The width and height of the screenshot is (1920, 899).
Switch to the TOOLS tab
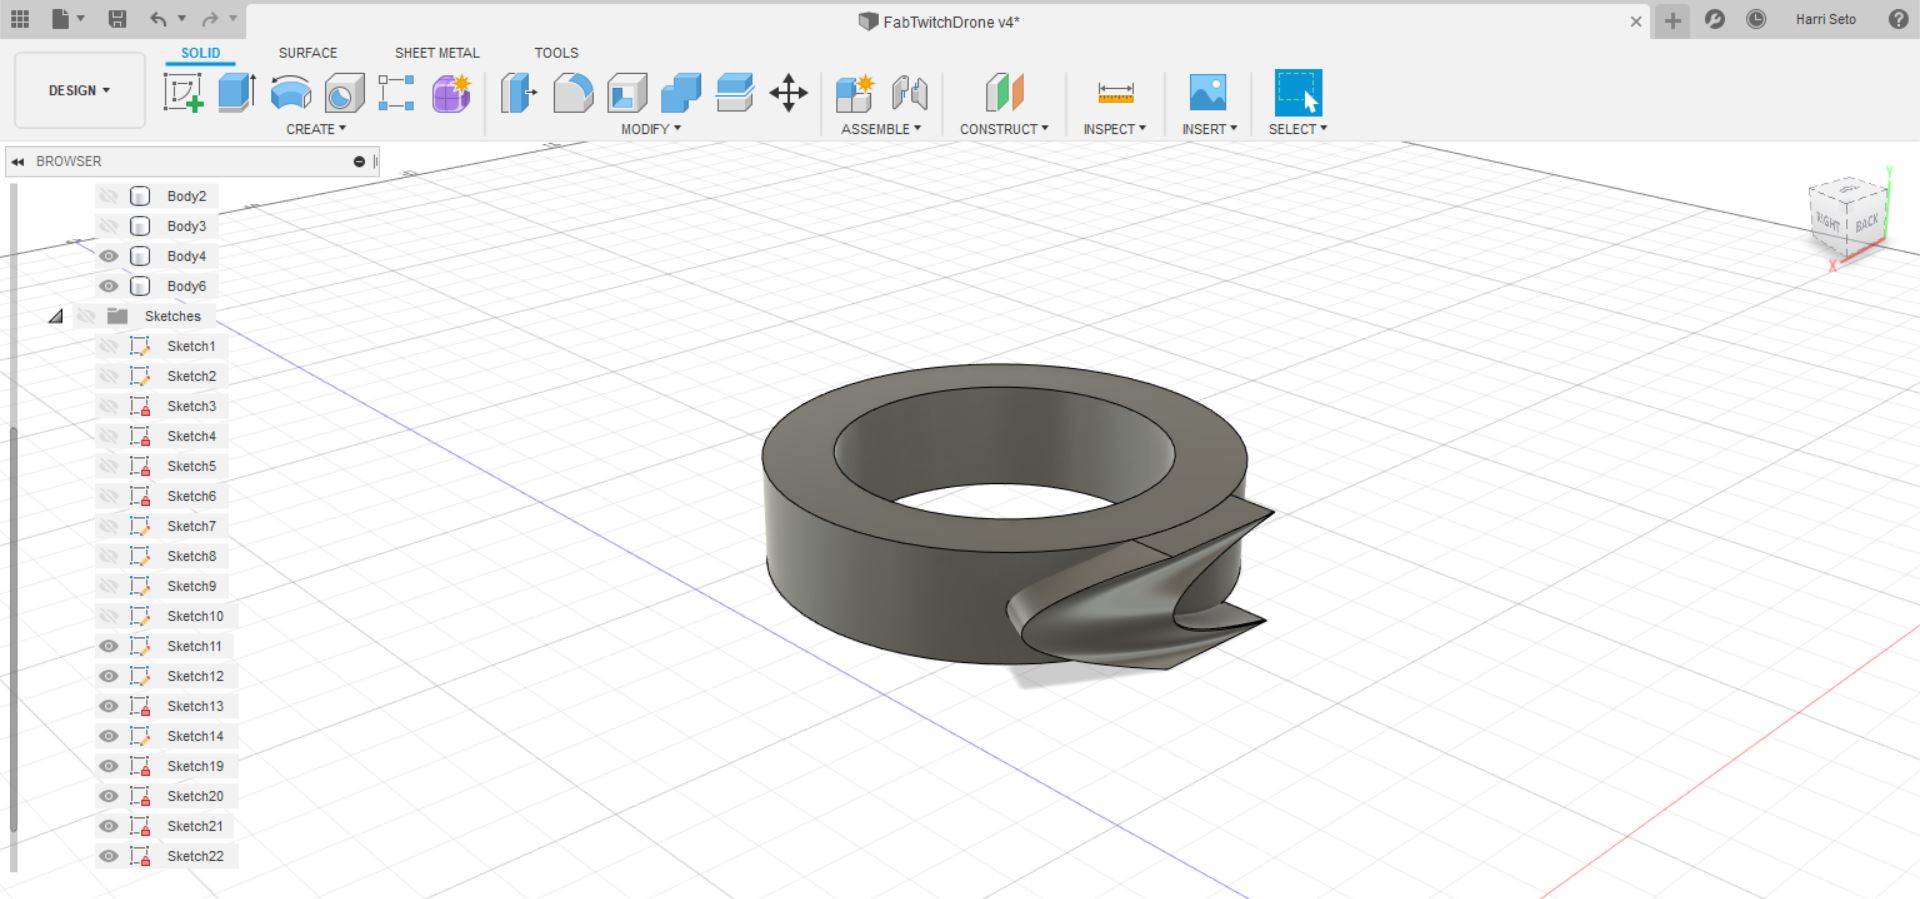[x=556, y=53]
